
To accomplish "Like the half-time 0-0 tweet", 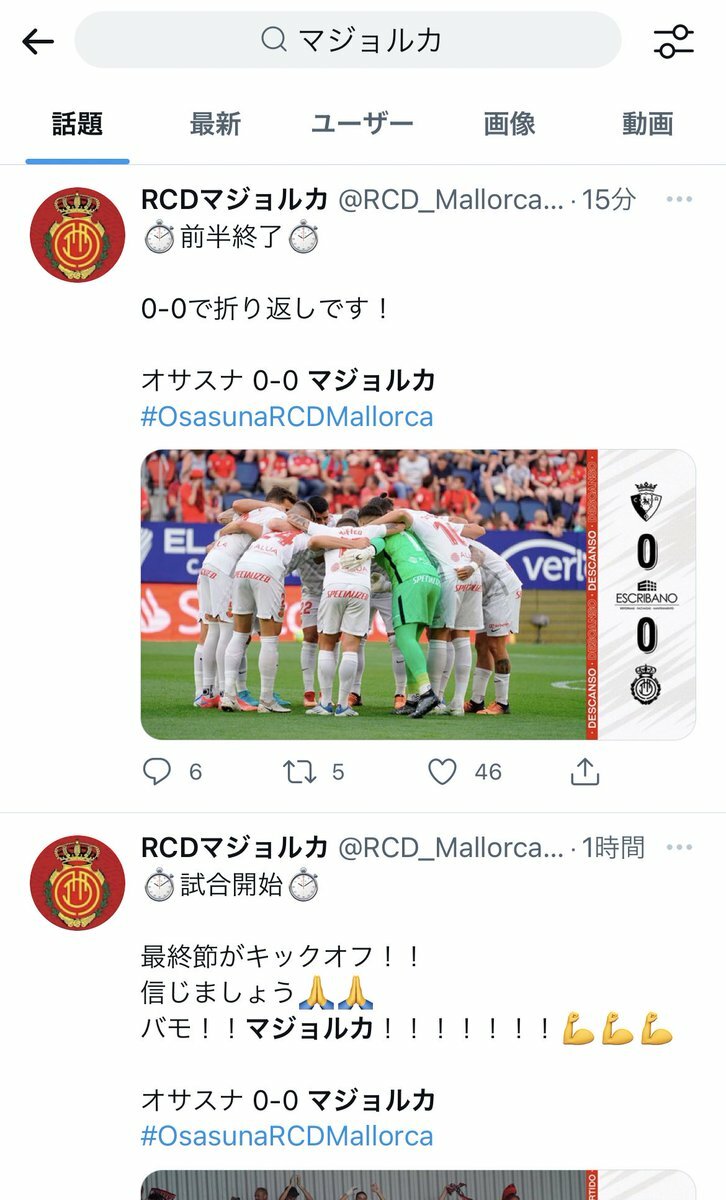I will [442, 772].
